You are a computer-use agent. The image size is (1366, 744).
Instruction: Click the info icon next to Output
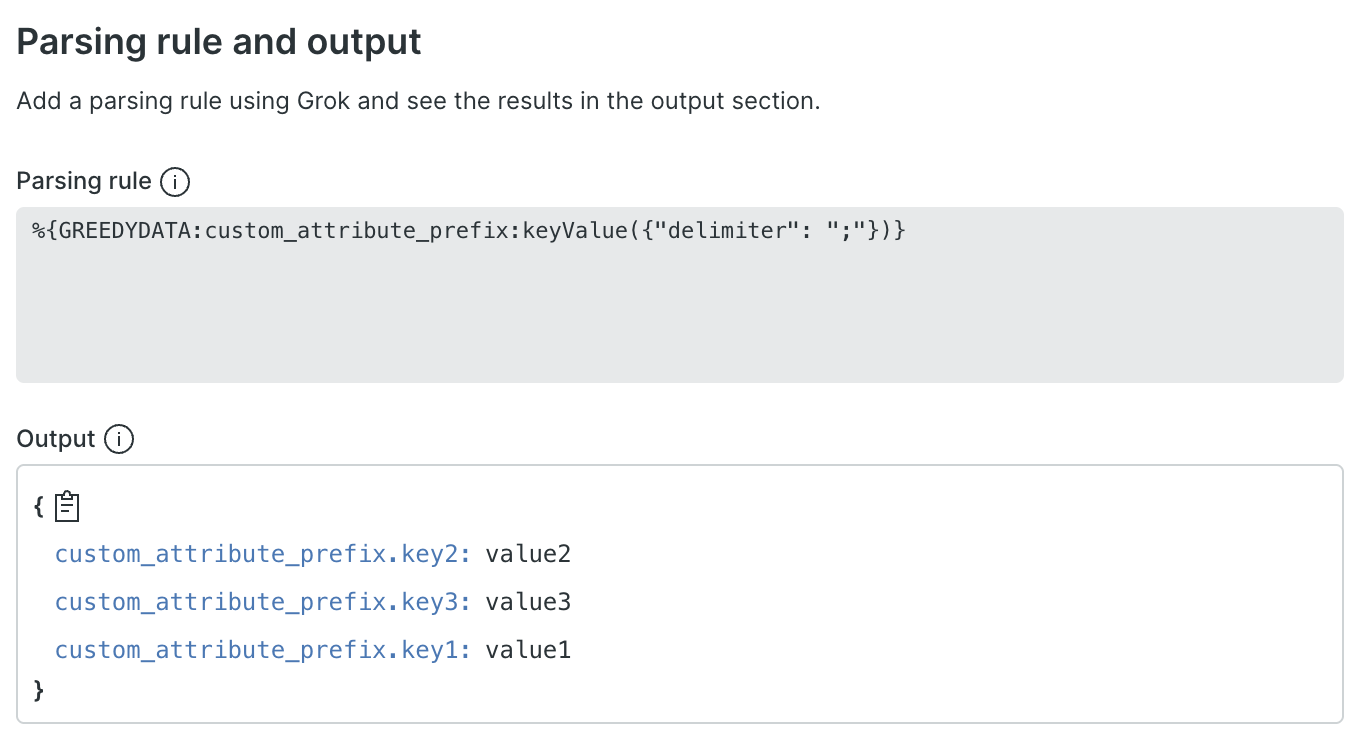[x=119, y=439]
